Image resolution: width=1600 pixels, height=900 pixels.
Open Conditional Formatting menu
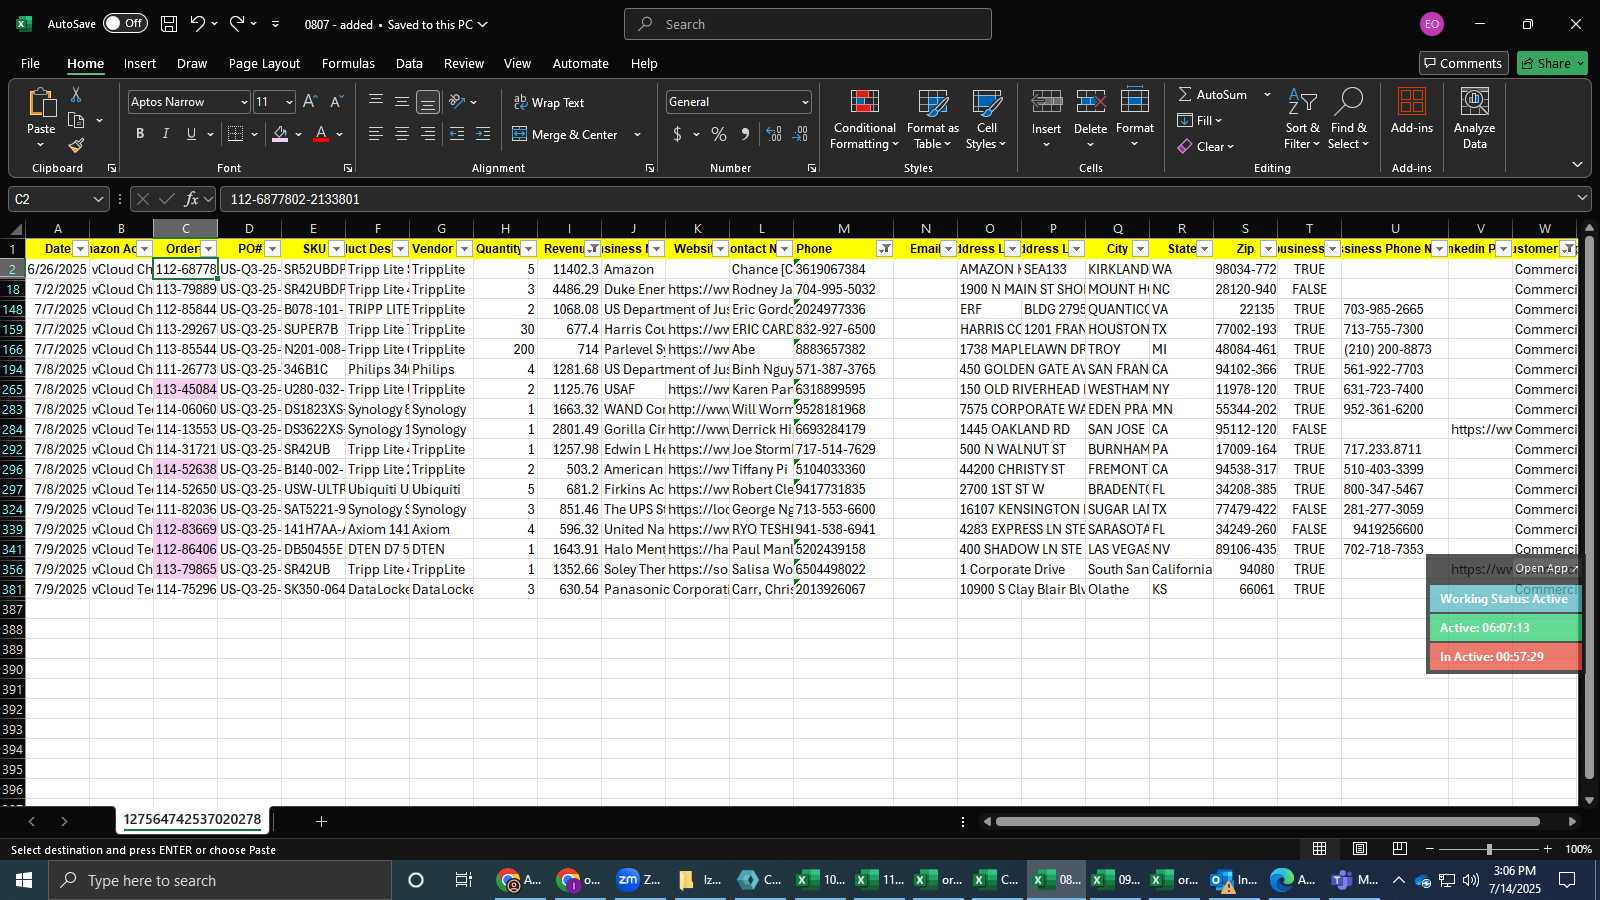click(865, 120)
